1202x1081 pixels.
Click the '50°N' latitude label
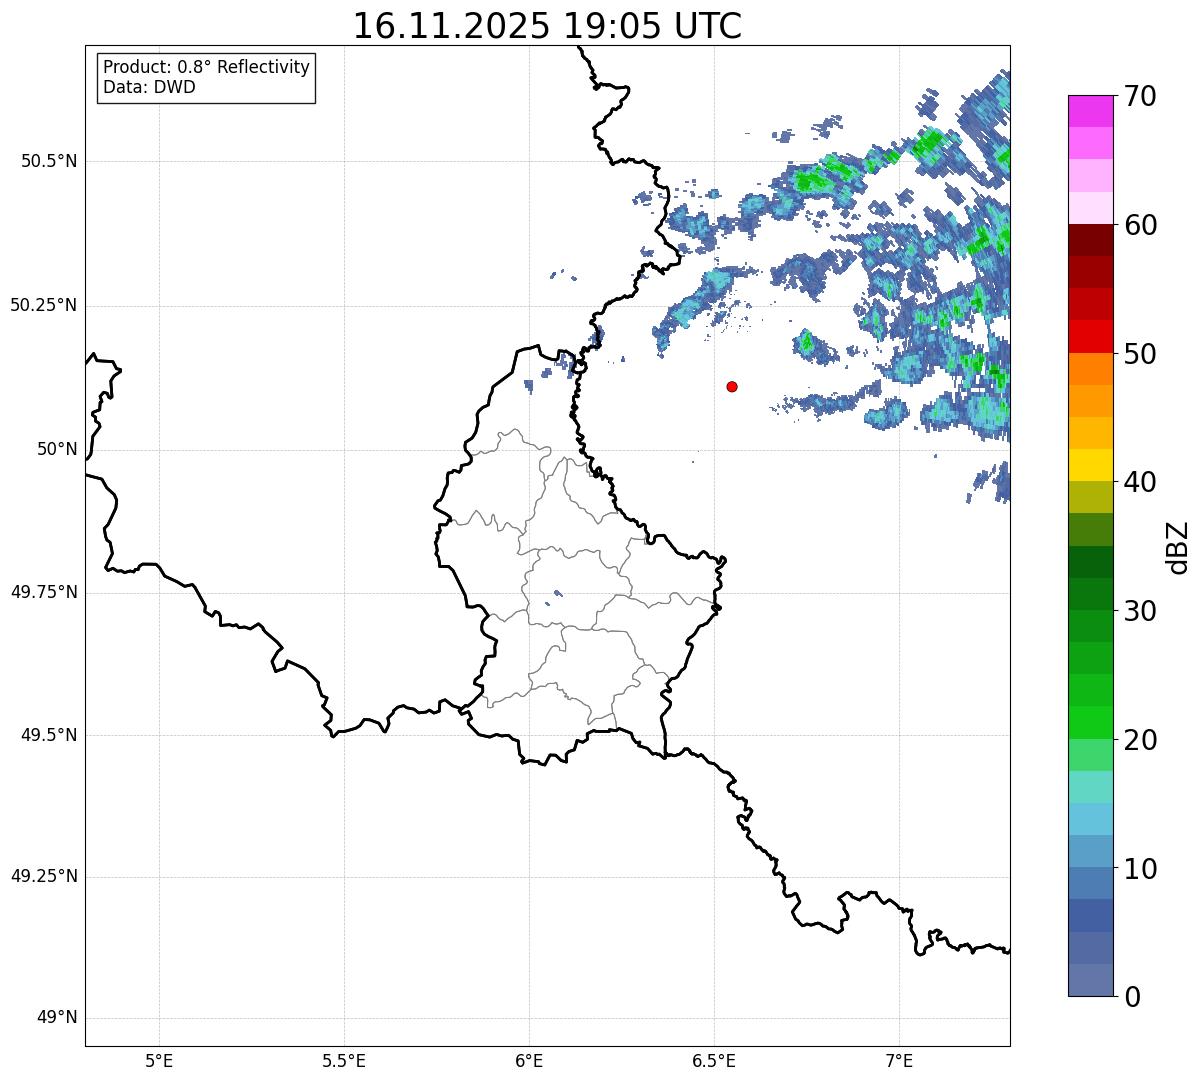click(x=57, y=449)
